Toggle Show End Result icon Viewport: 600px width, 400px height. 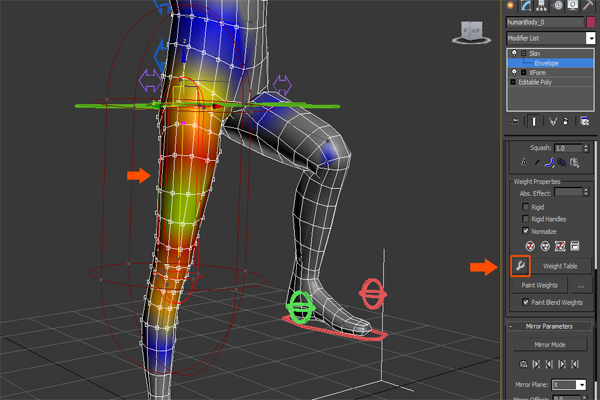pyautogui.click(x=534, y=122)
